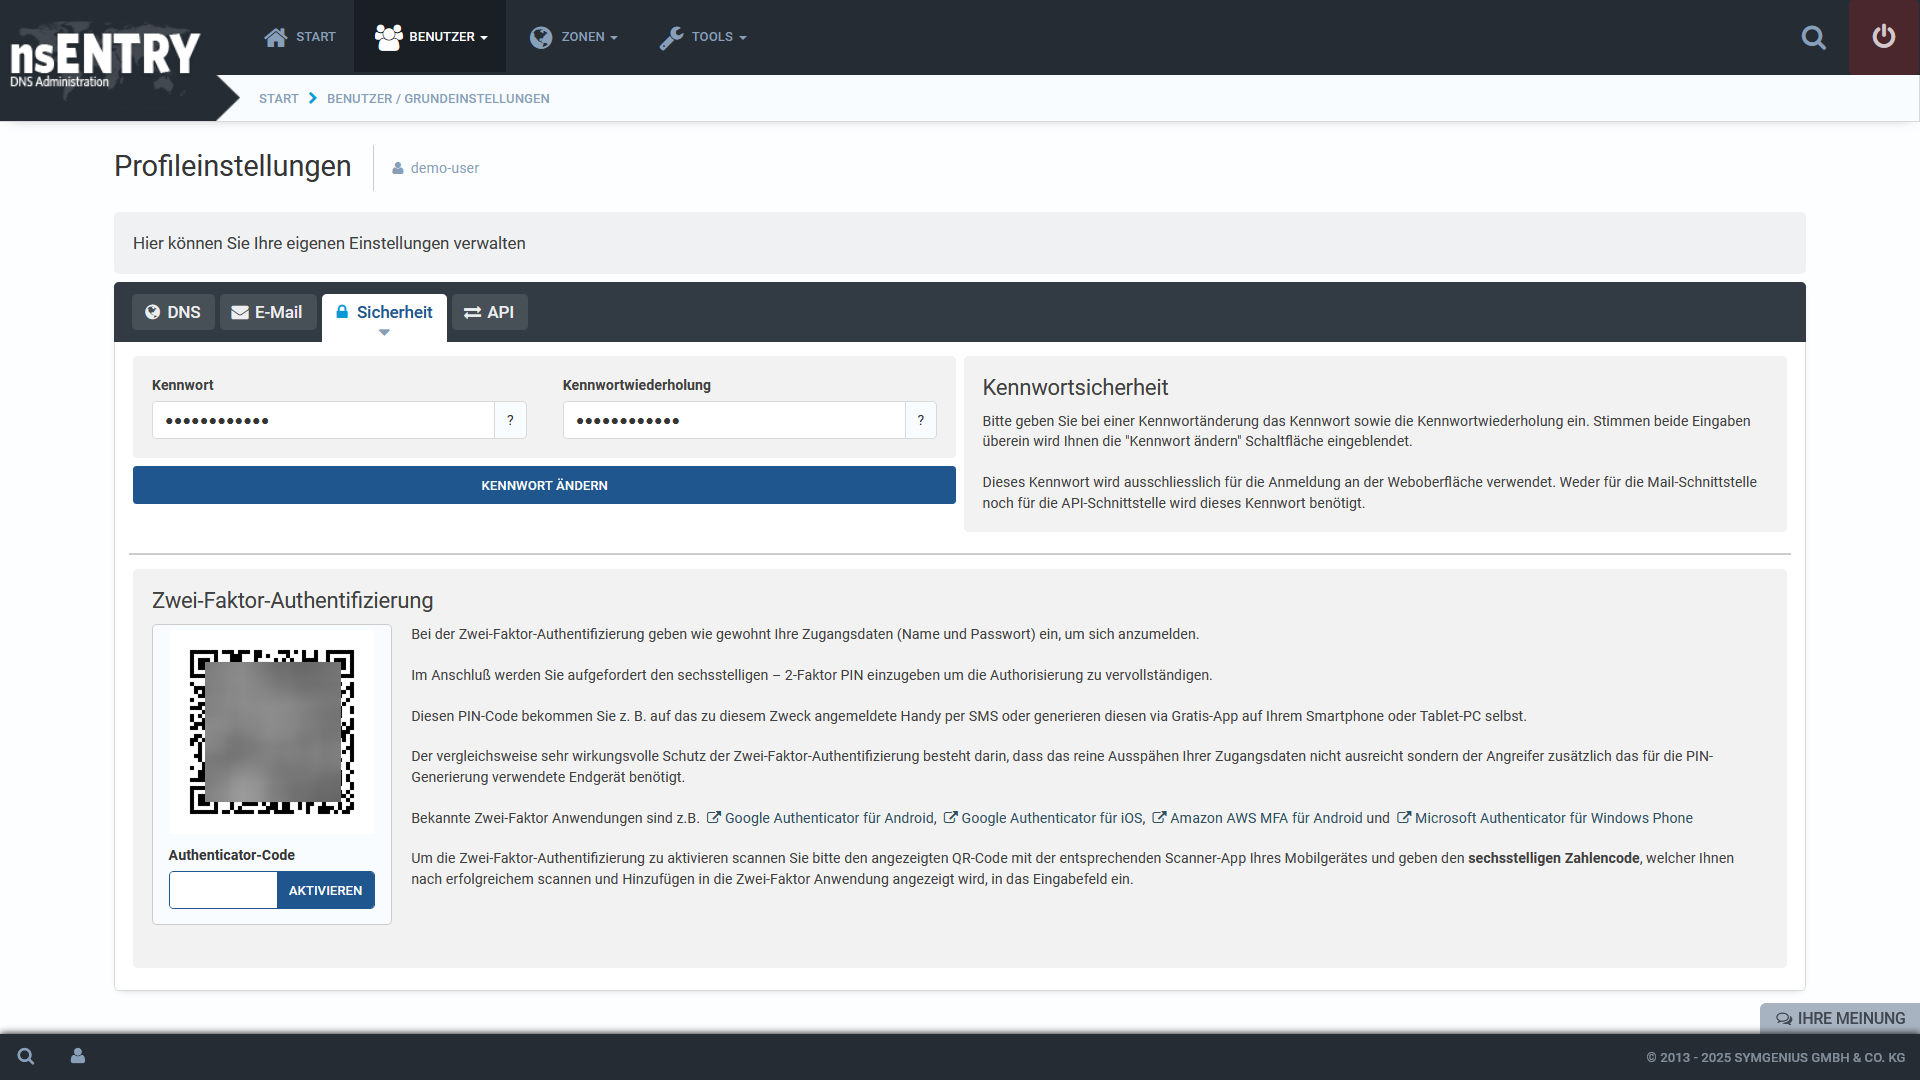Open Google Authenticator für Android link

coord(829,818)
